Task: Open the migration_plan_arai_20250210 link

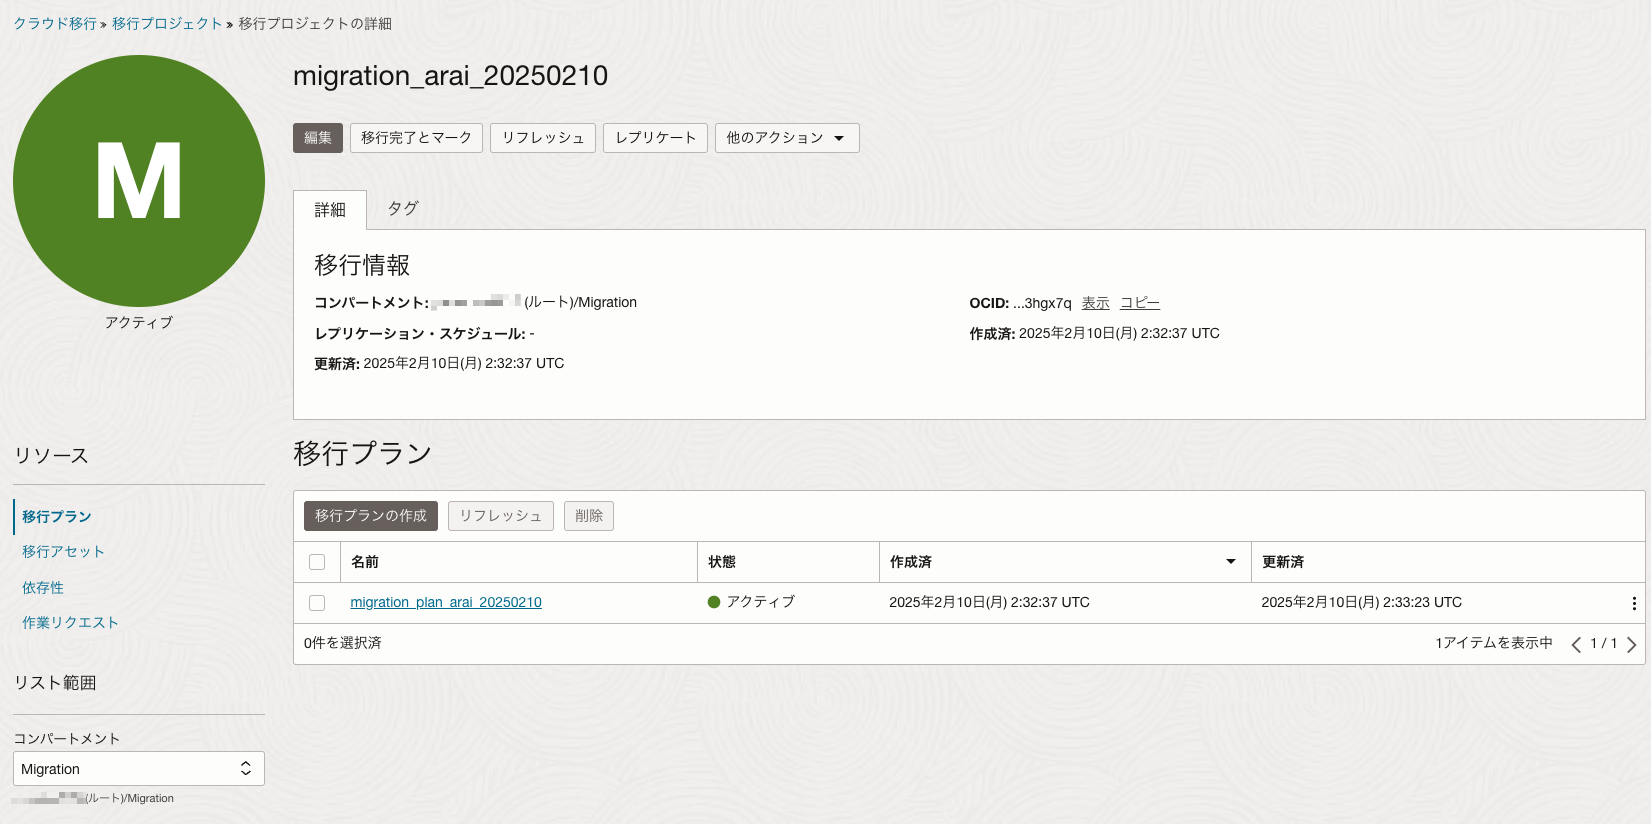Action: (446, 602)
